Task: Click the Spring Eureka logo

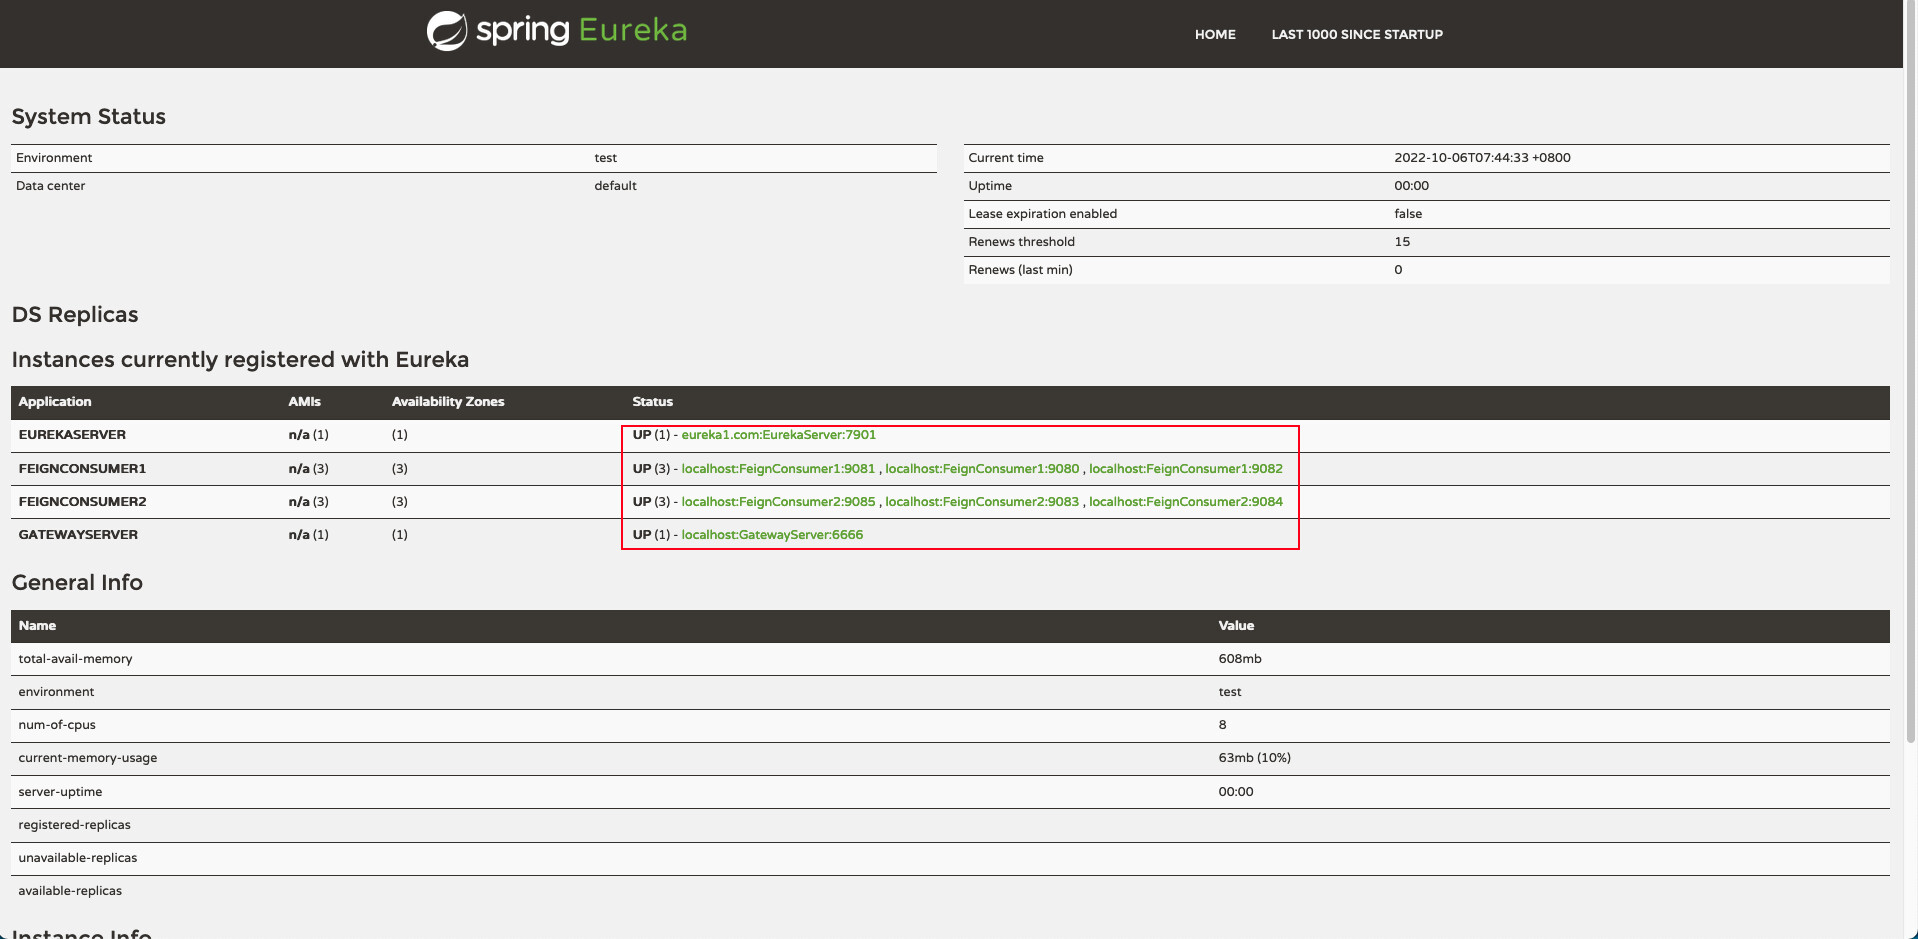Action: [x=557, y=31]
